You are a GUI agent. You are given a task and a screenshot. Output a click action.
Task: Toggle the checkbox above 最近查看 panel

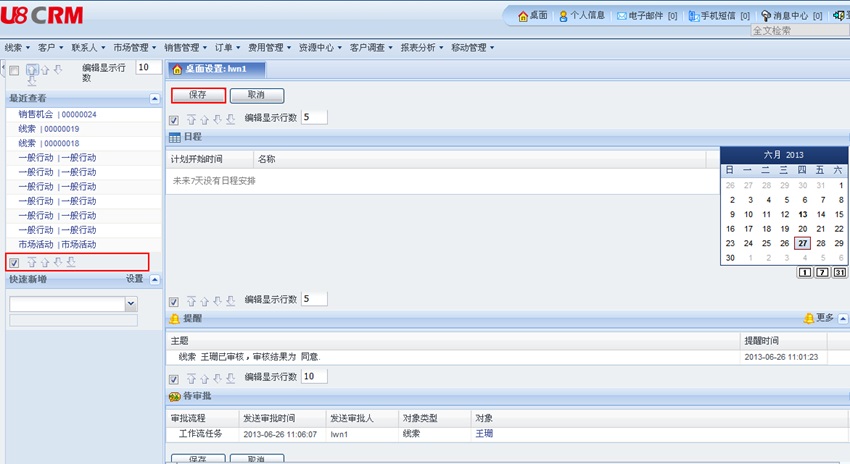pos(14,70)
